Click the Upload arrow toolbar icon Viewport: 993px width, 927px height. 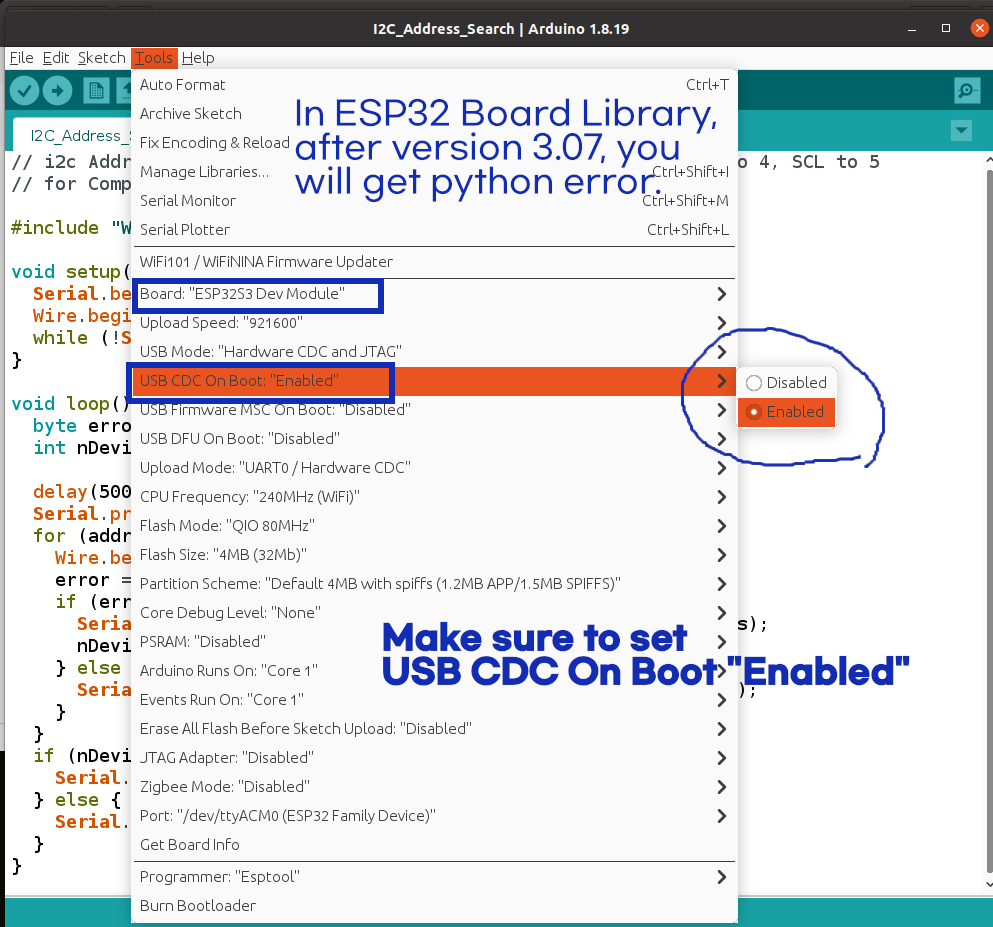(58, 91)
